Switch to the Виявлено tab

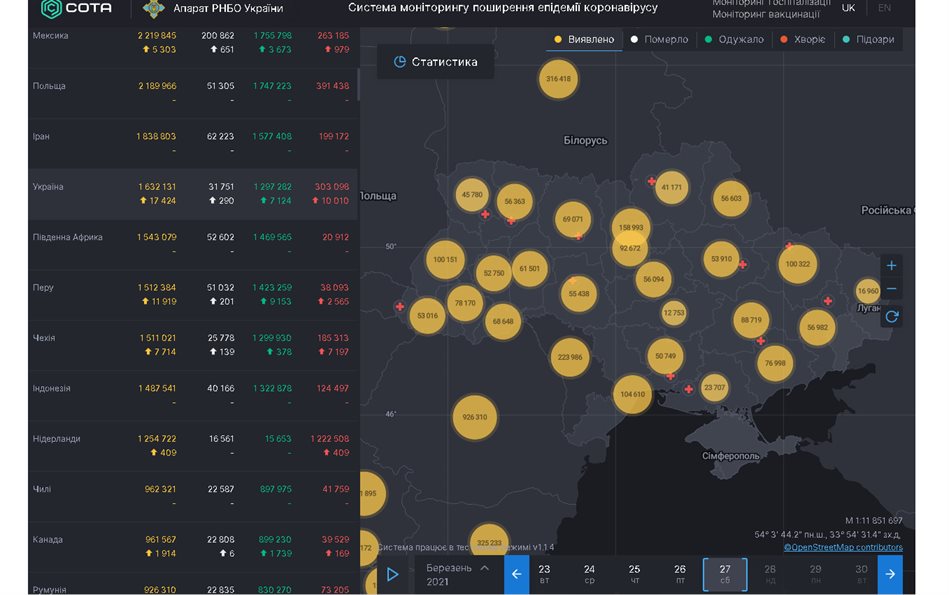[584, 39]
